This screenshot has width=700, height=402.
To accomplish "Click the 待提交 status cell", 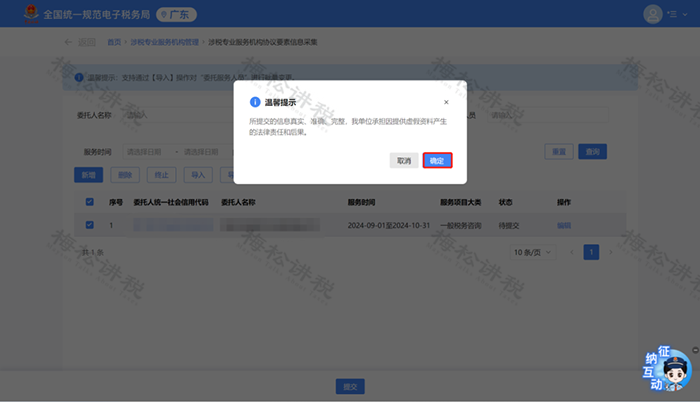I will (509, 225).
